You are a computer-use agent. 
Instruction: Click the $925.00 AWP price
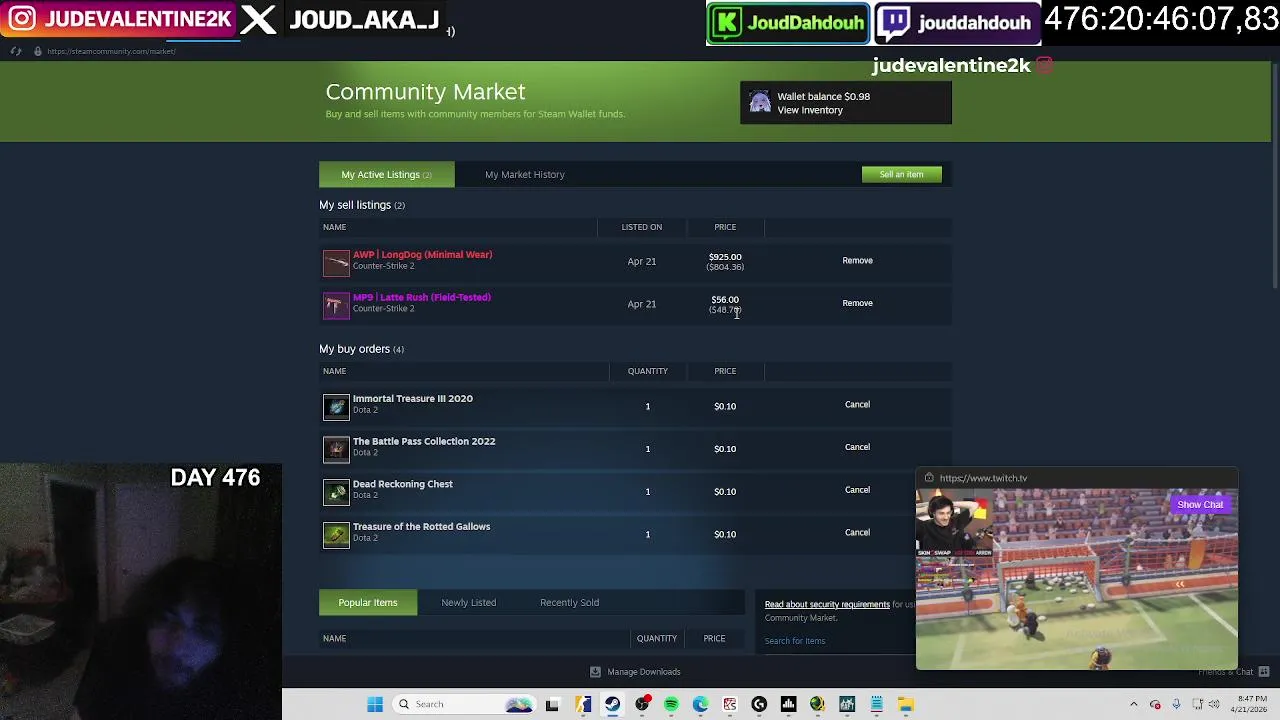pos(725,257)
